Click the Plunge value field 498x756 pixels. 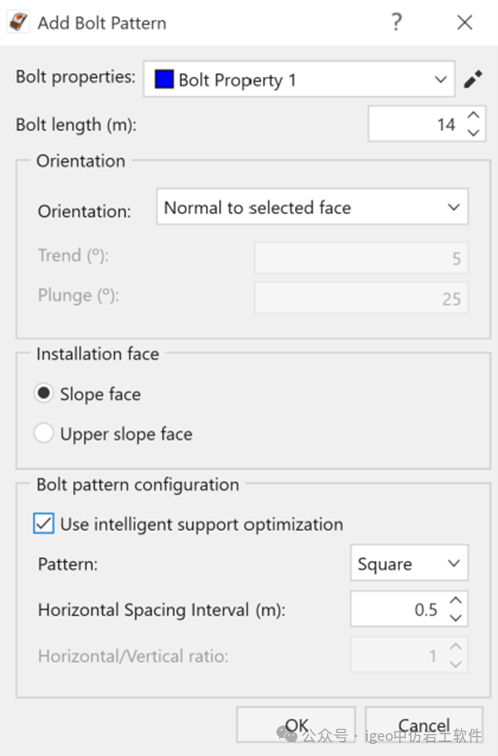pyautogui.click(x=361, y=298)
